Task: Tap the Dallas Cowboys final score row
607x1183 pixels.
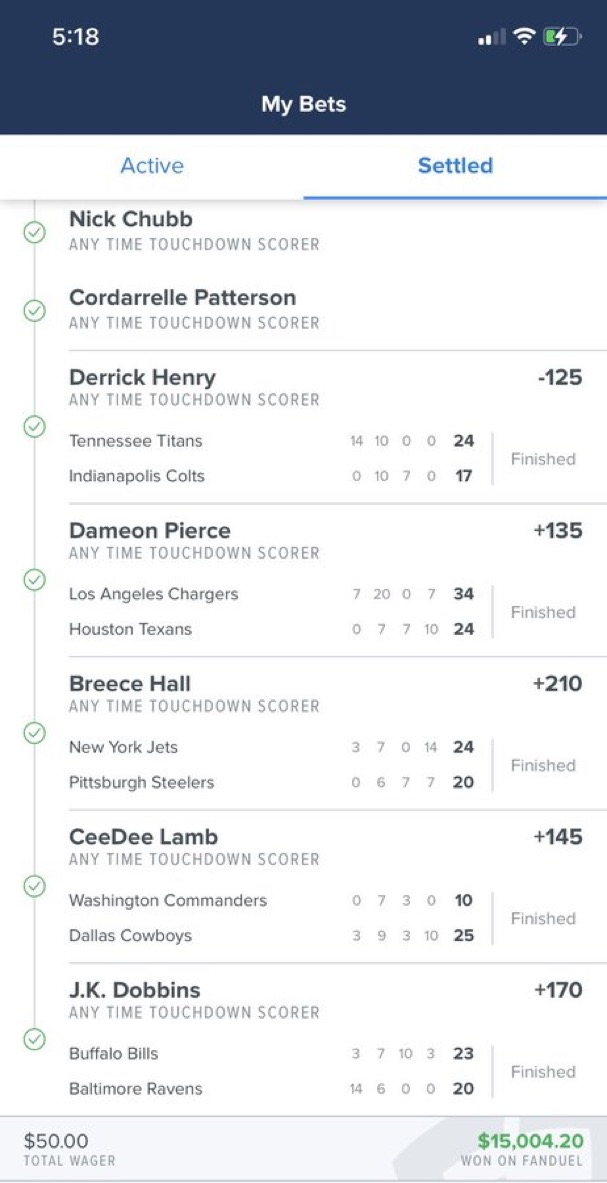Action: tap(270, 936)
